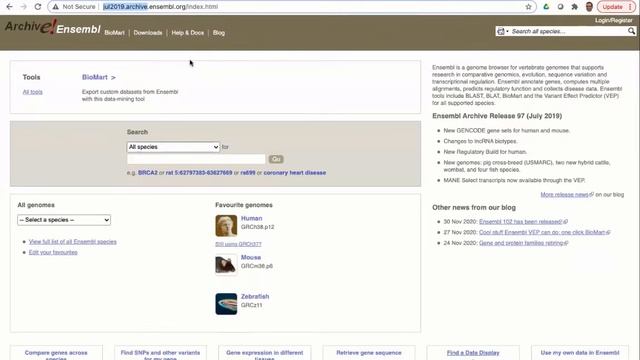The width and height of the screenshot is (640, 360).
Task: Open the Extensions puzzle icon
Action: [x=574, y=7]
